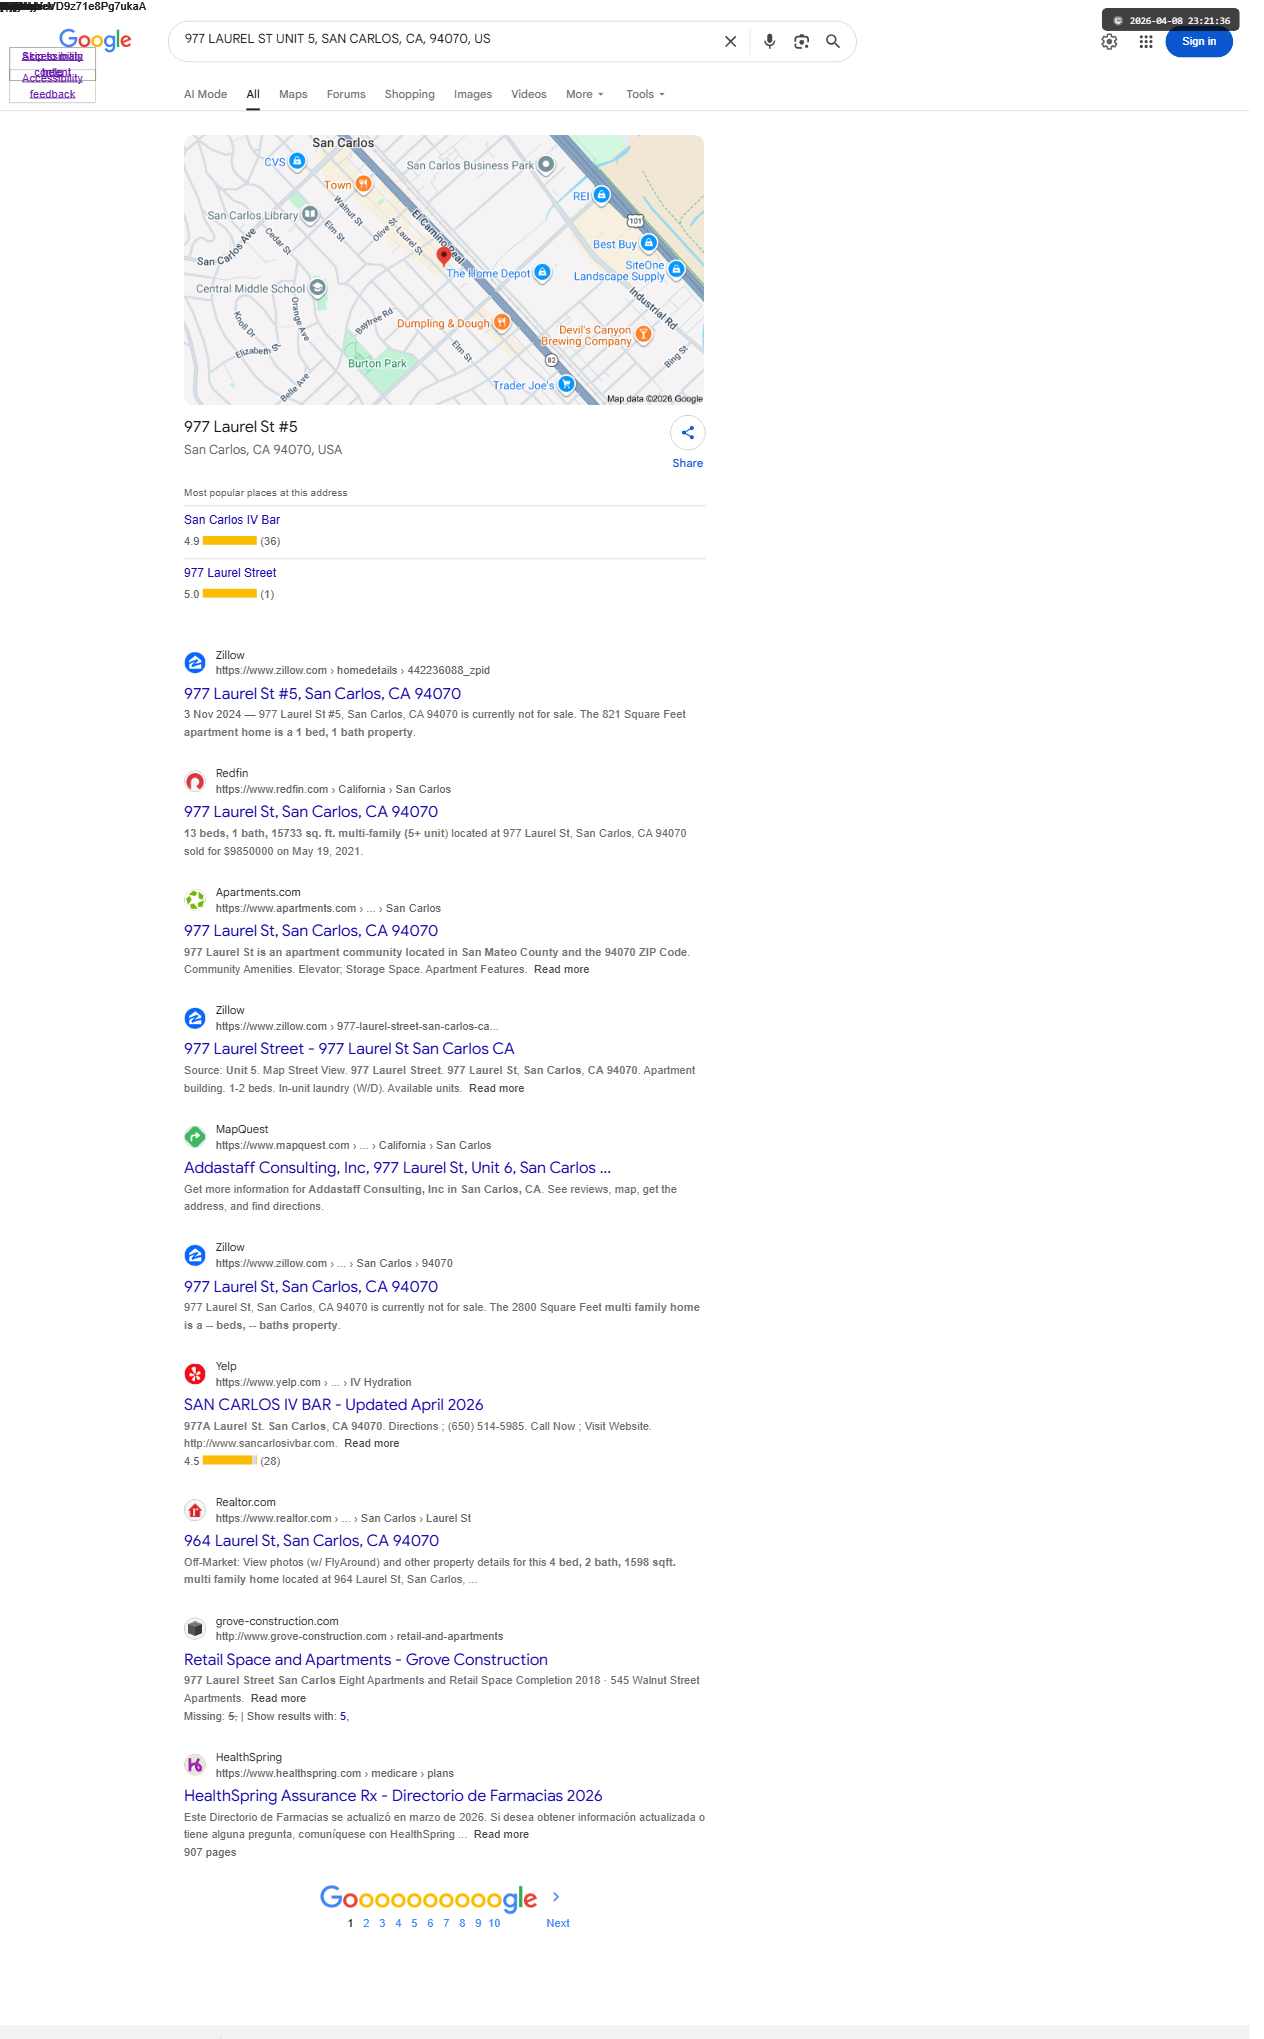
Task: Expand 977 Laurel Street Zillow snippet Read more
Action: 496,1088
